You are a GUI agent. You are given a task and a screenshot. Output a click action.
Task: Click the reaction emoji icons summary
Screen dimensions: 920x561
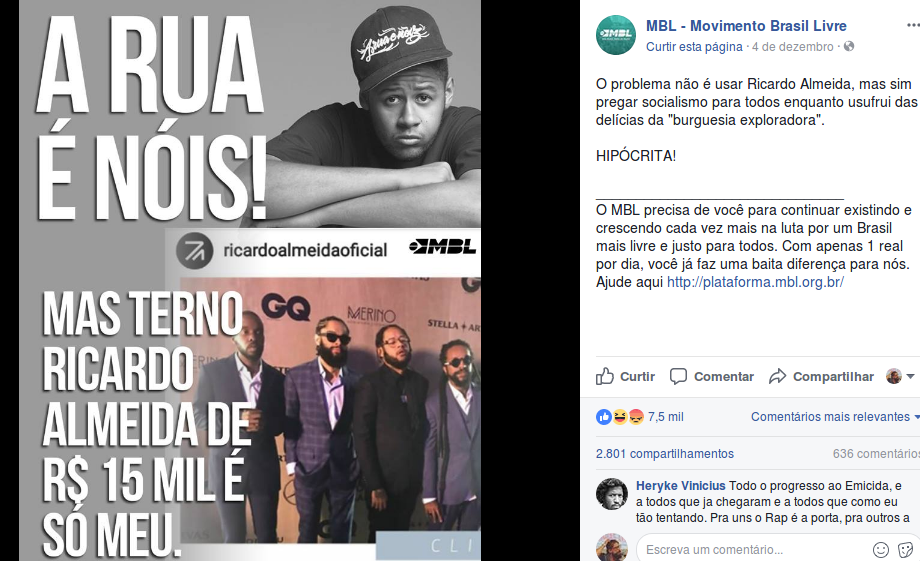point(620,417)
